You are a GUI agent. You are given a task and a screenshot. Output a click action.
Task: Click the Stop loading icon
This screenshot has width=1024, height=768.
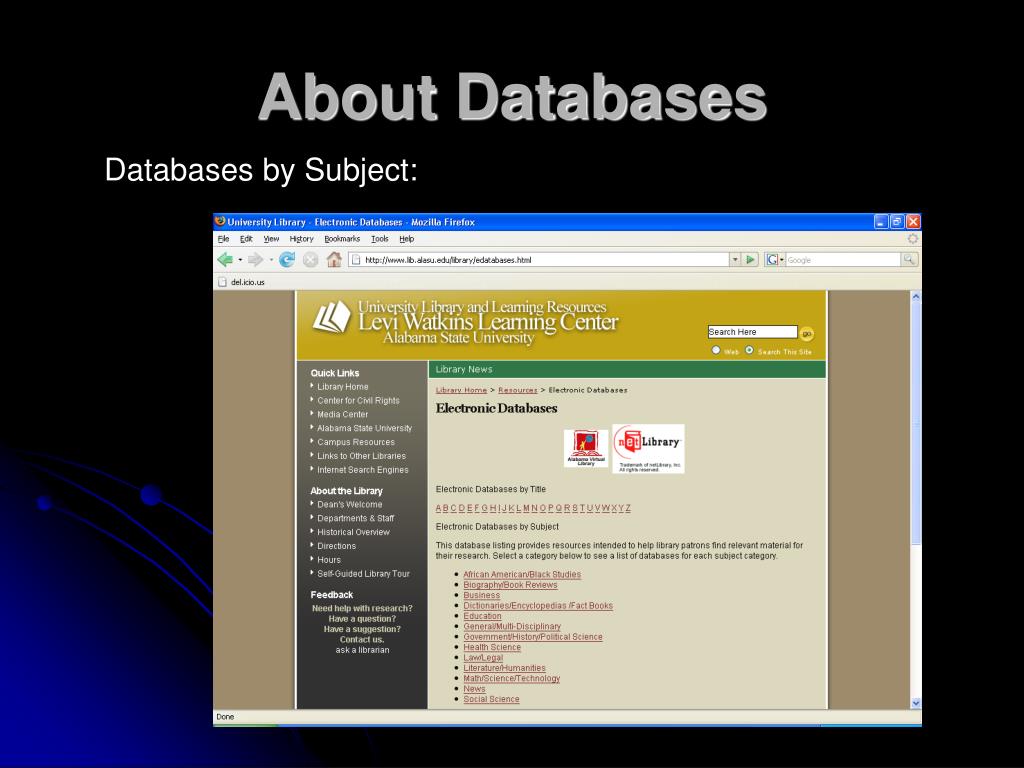click(310, 260)
